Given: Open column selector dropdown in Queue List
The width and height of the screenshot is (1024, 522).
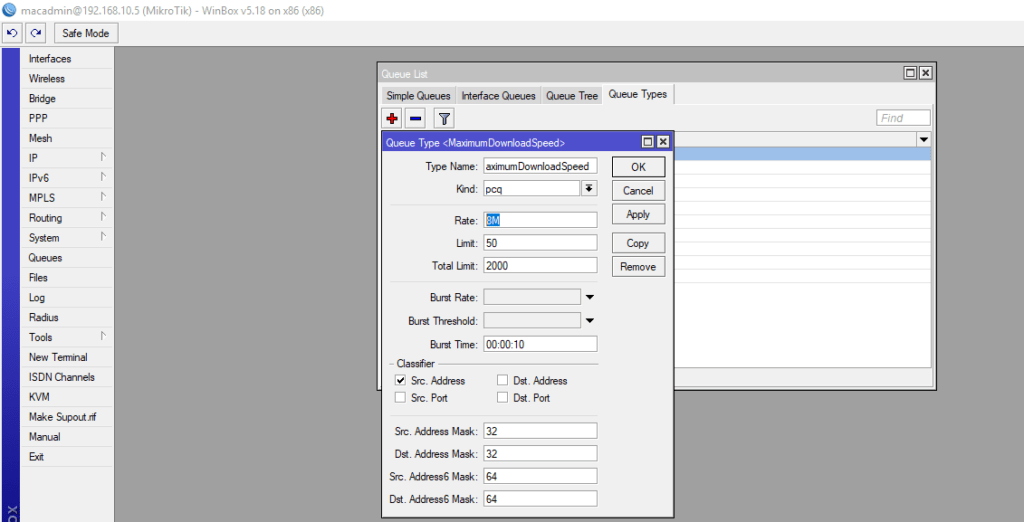Looking at the screenshot, I should [x=923, y=139].
